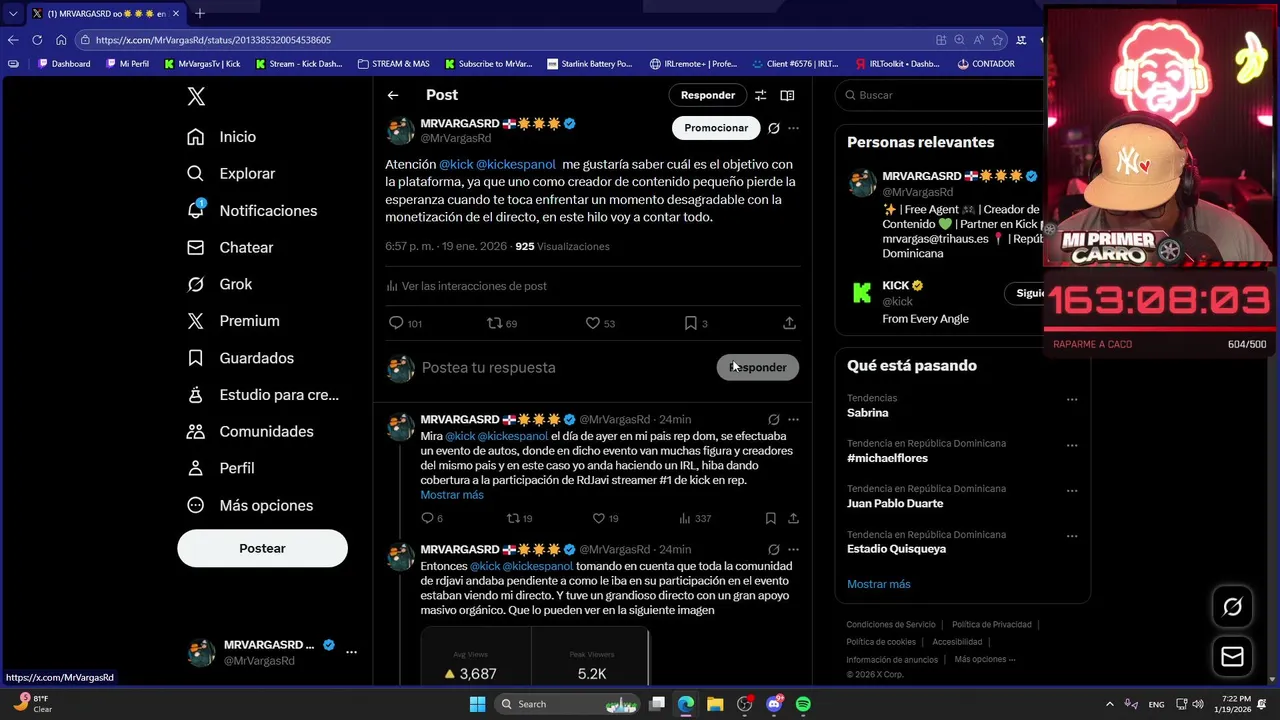The width and height of the screenshot is (1280, 720).
Task: Open options for the Sabrina trend
Action: pyautogui.click(x=1072, y=400)
